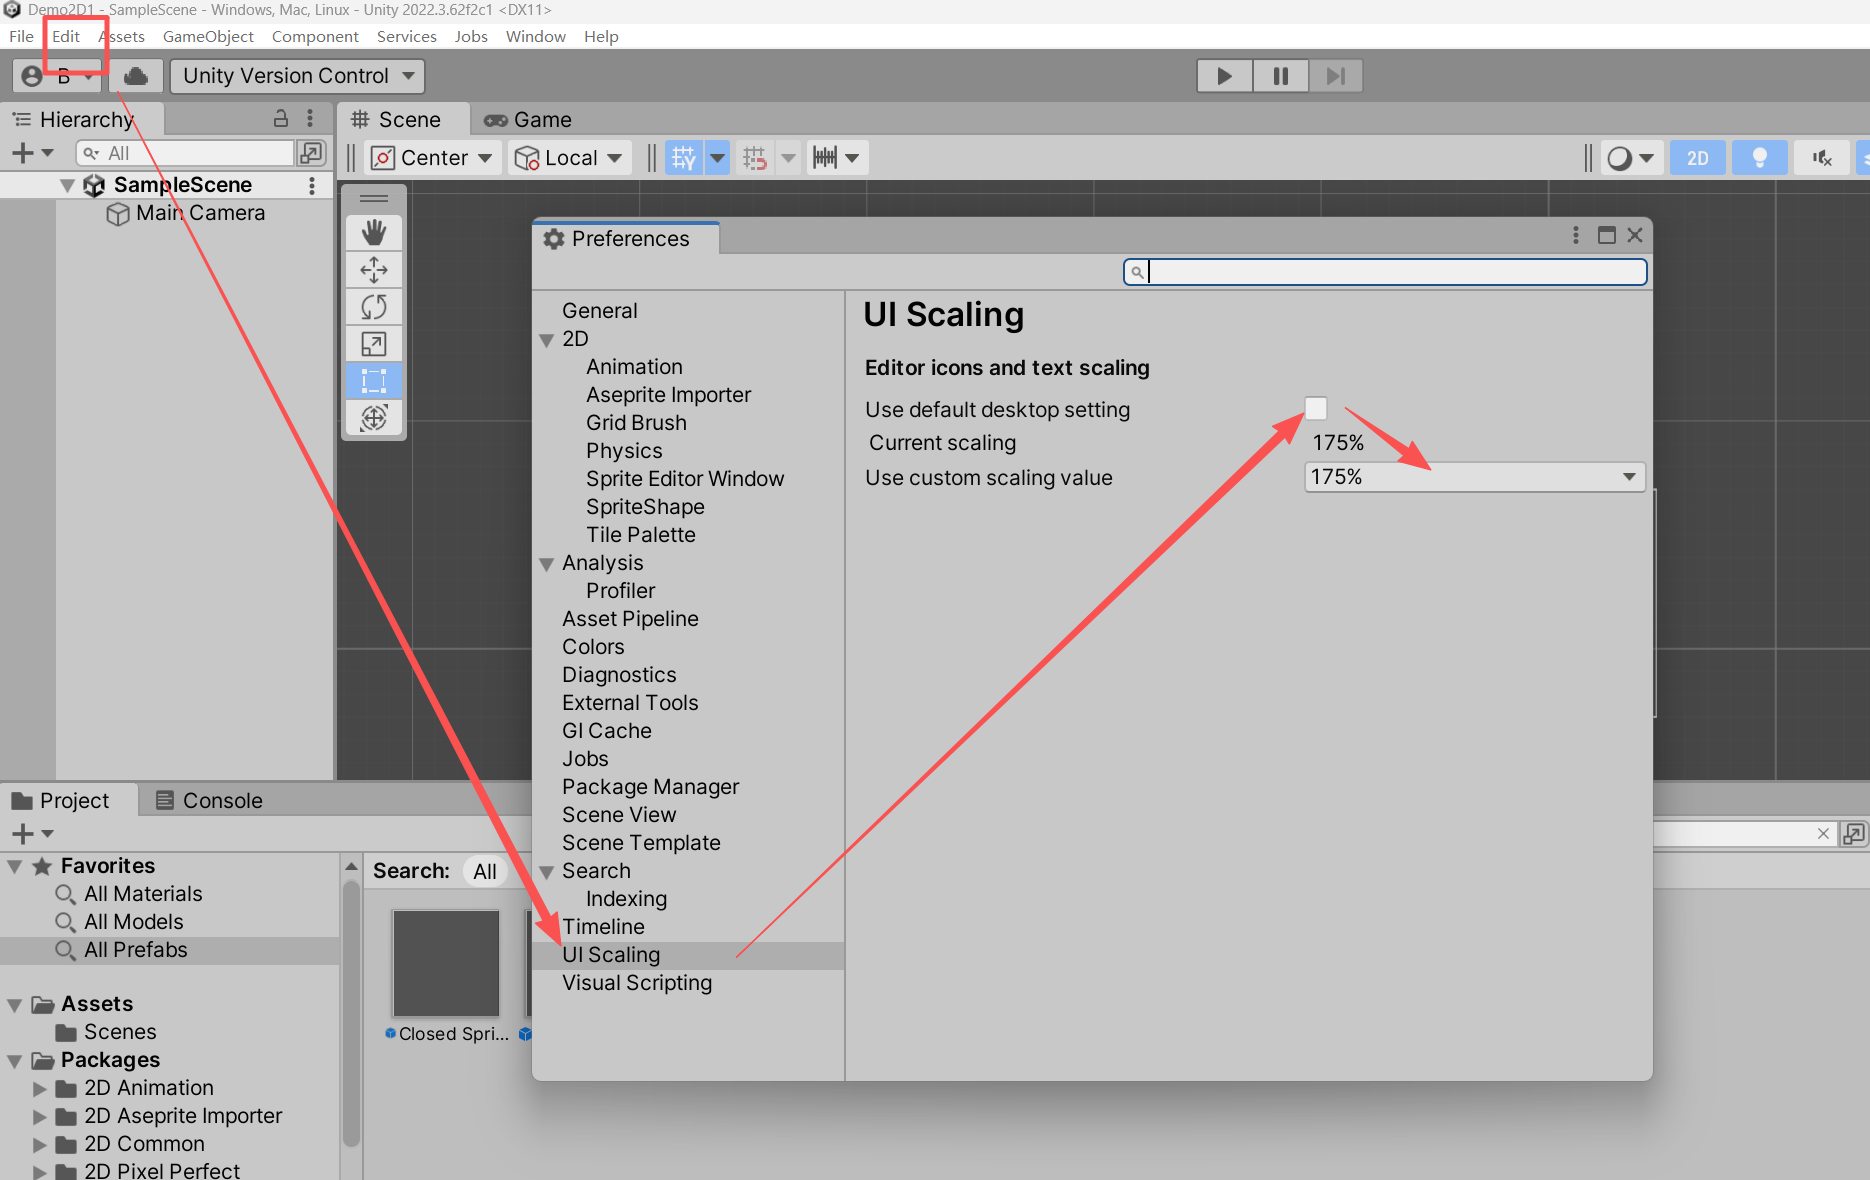
Task: Select Main Camera in Hierarchy
Action: (200, 213)
